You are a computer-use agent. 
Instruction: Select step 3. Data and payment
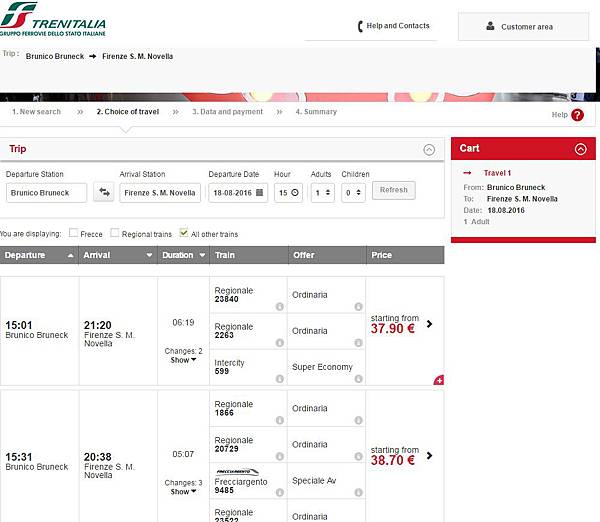tap(227, 112)
